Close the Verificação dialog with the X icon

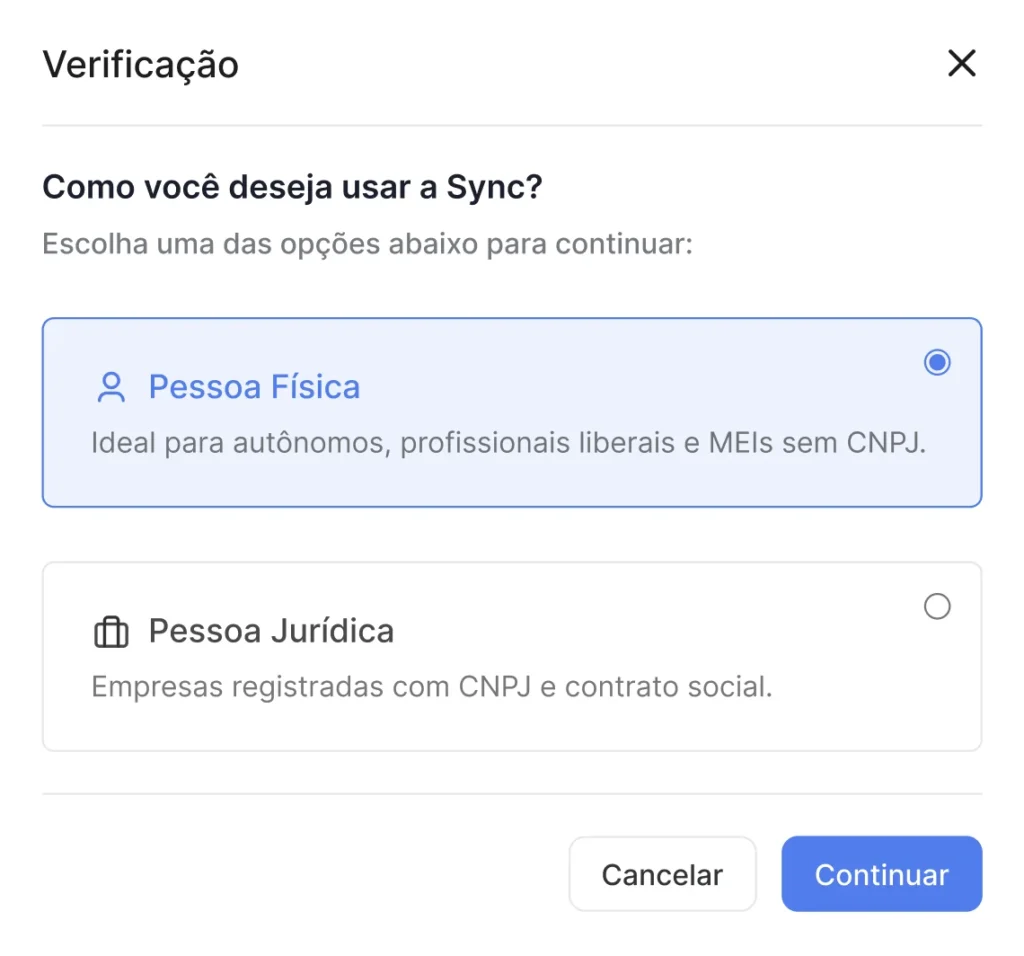[x=961, y=63]
